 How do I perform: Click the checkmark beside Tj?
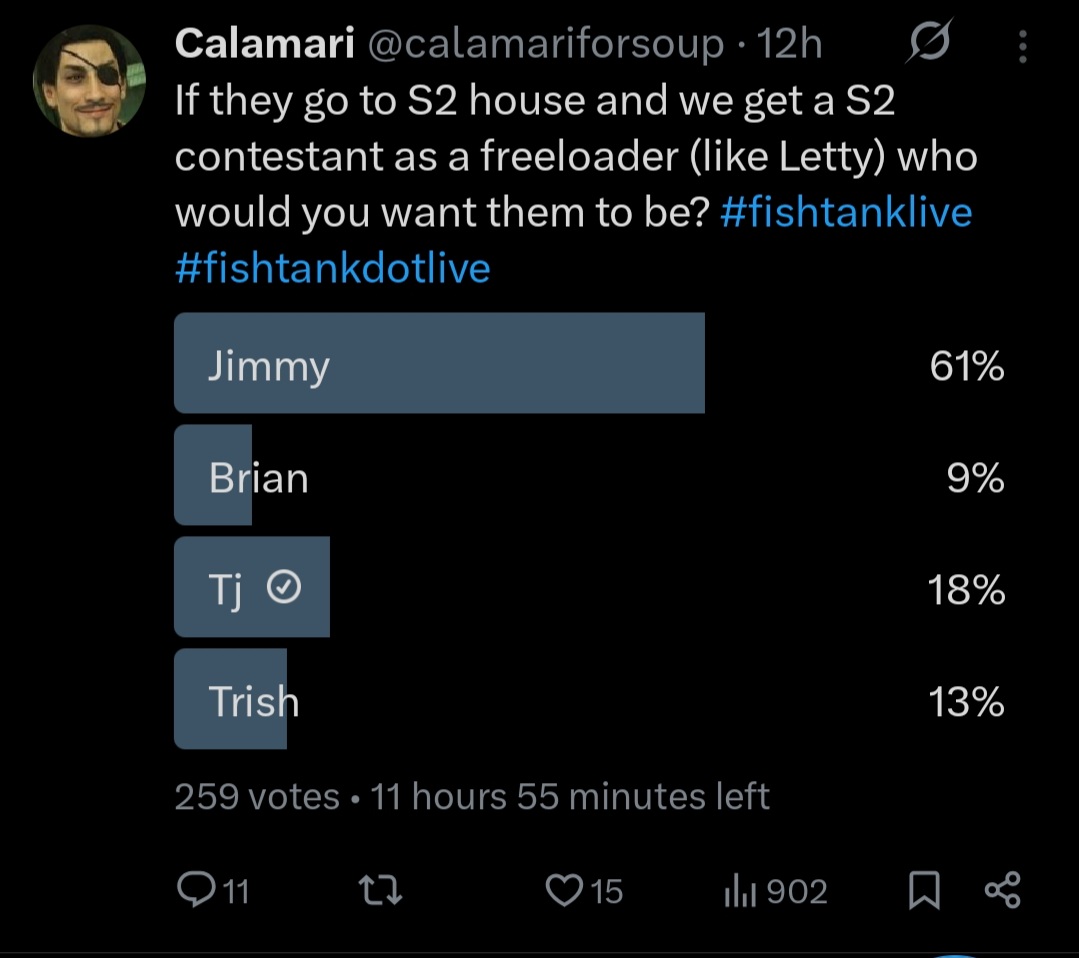pyautogui.click(x=284, y=587)
